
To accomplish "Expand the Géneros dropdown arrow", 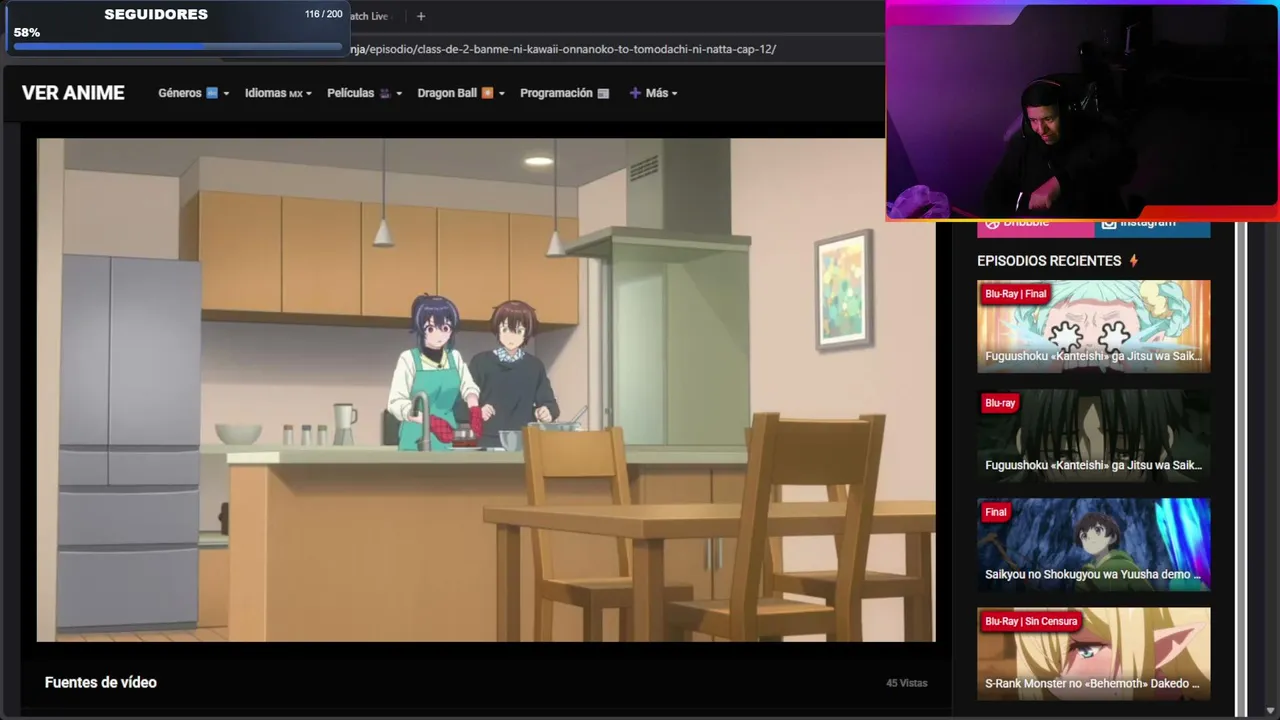I will [x=226, y=94].
